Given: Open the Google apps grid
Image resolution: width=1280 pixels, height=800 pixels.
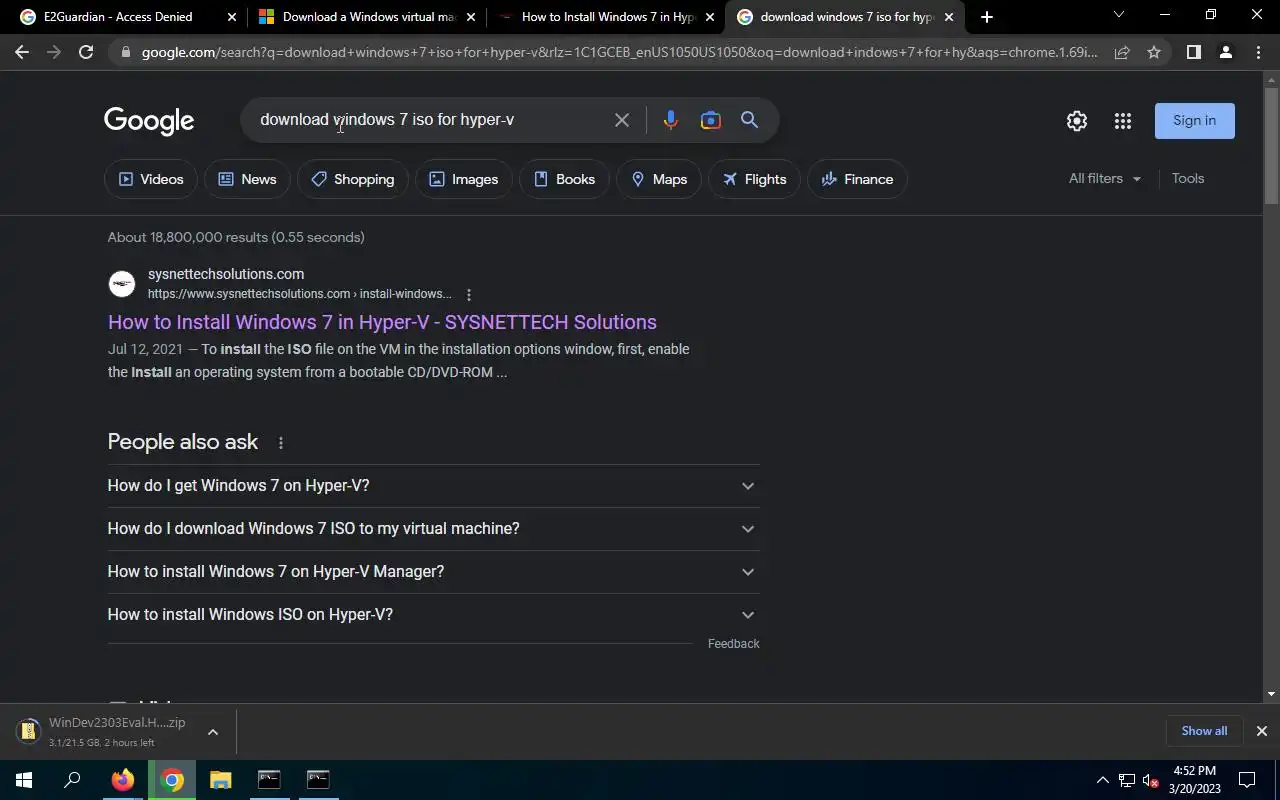Looking at the screenshot, I should (x=1123, y=121).
